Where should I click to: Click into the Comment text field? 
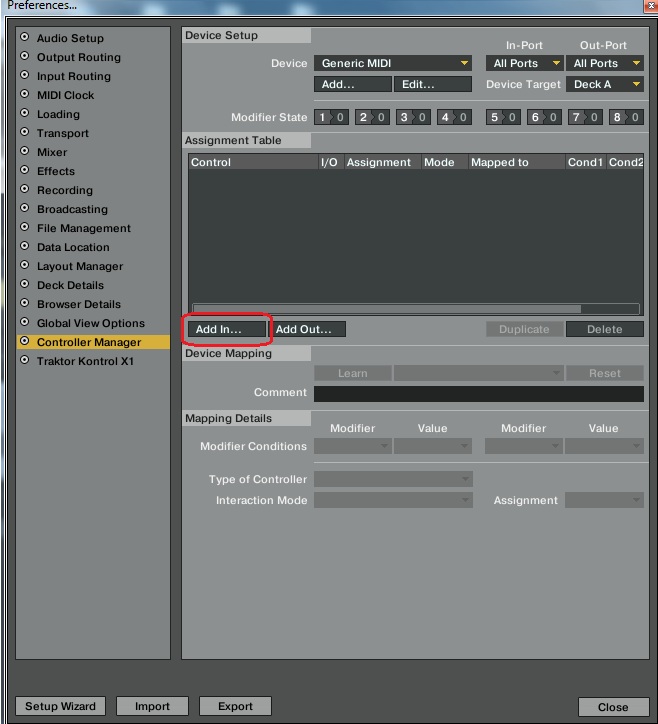click(479, 394)
